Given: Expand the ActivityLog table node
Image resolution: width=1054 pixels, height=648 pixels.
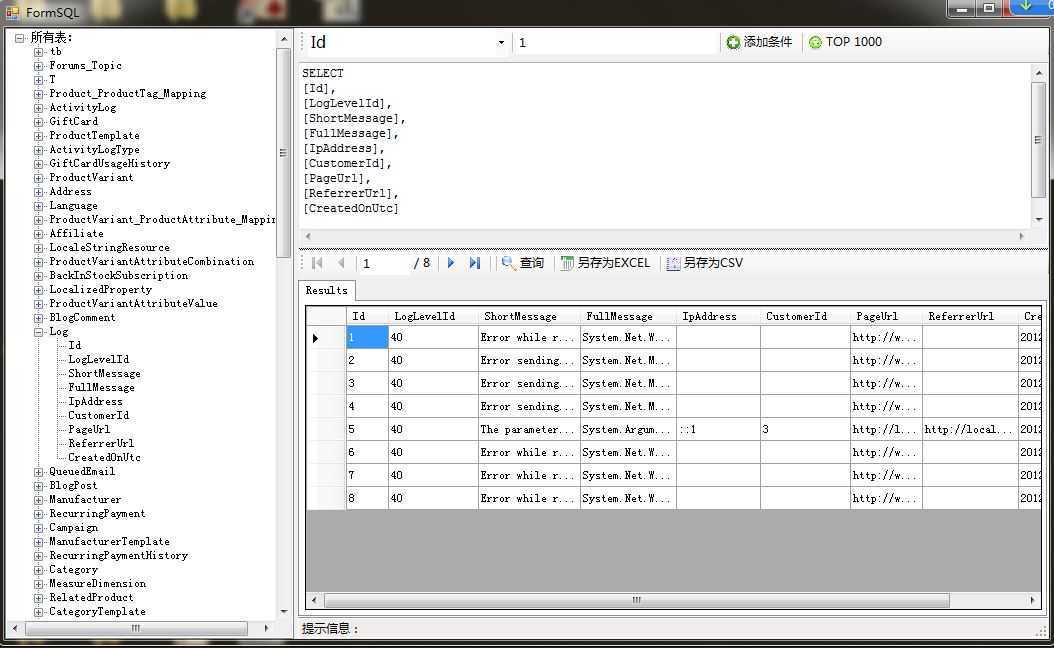Looking at the screenshot, I should 38,108.
